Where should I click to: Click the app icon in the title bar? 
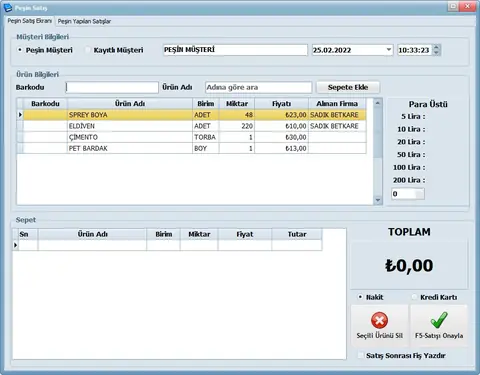tap(7, 7)
